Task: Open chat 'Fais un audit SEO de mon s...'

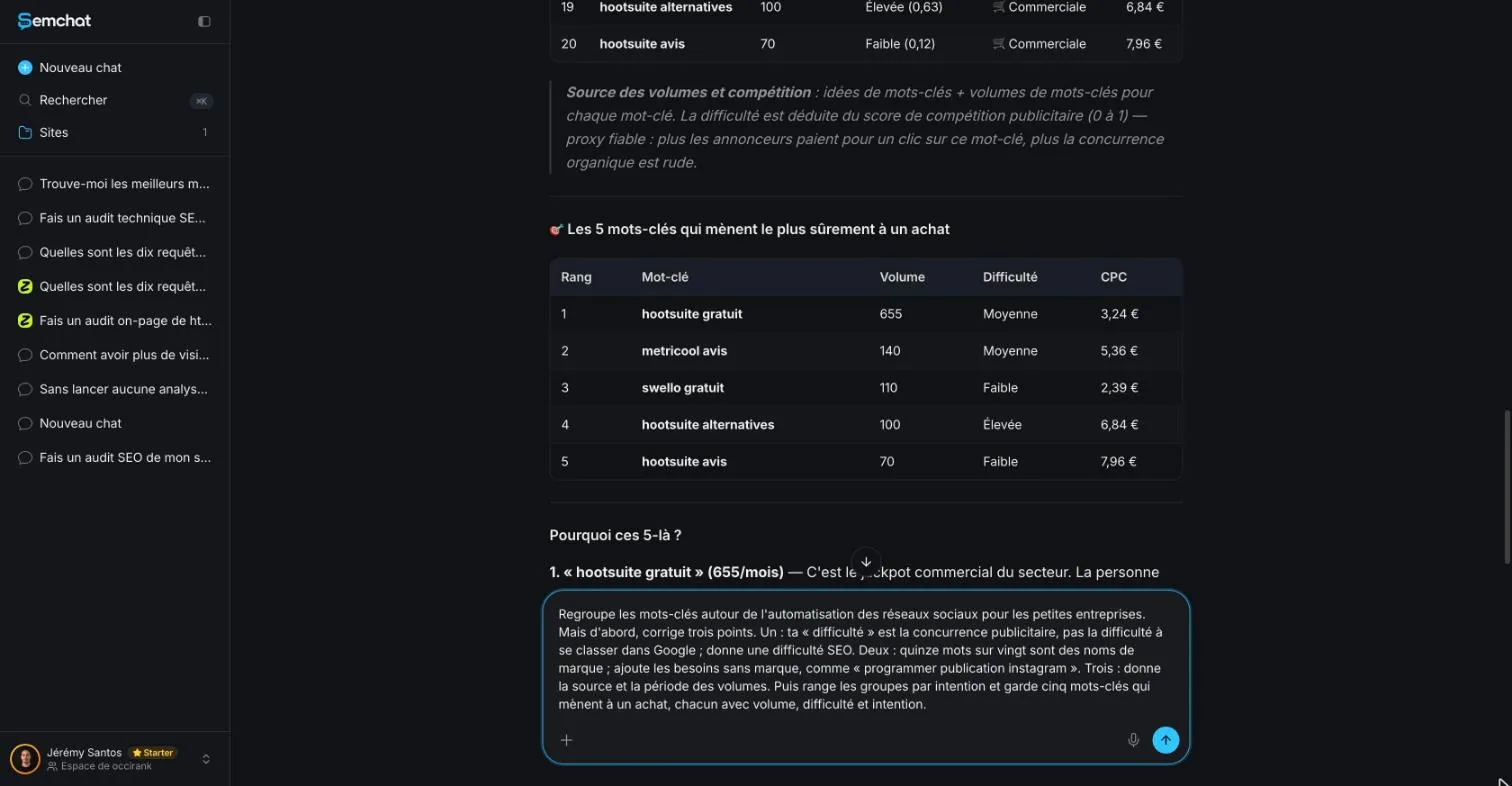Action: click(114, 457)
